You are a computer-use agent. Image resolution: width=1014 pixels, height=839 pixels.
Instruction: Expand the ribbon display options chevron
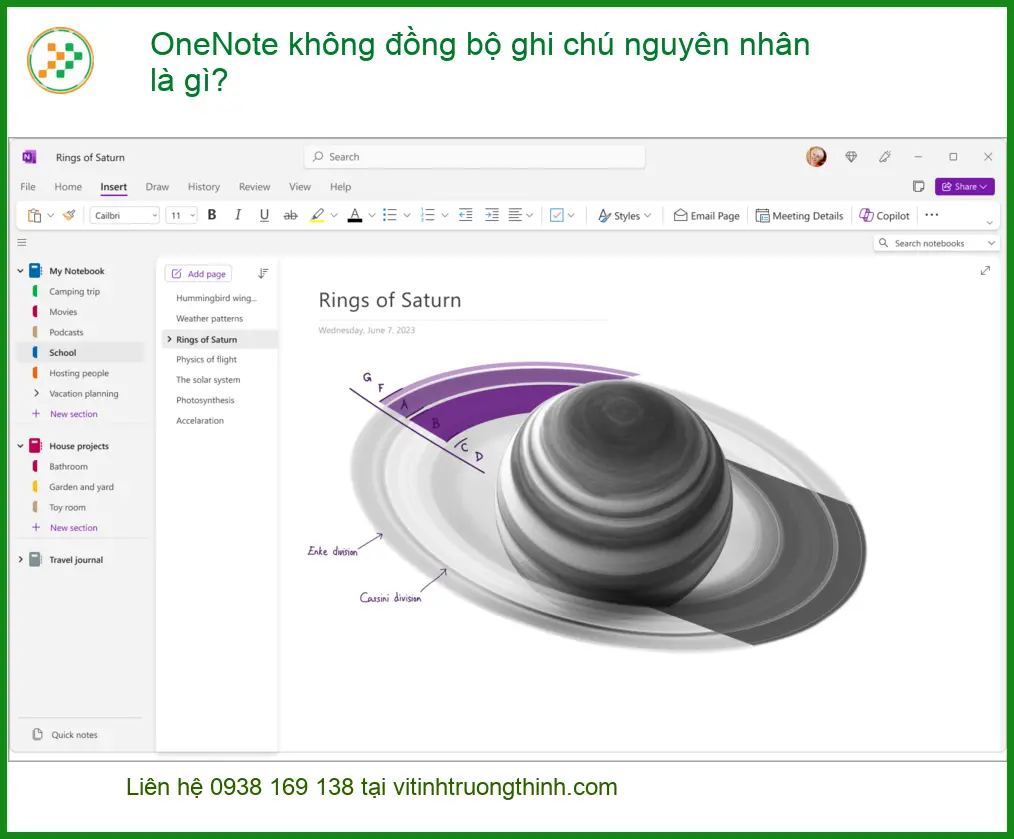[x=989, y=223]
